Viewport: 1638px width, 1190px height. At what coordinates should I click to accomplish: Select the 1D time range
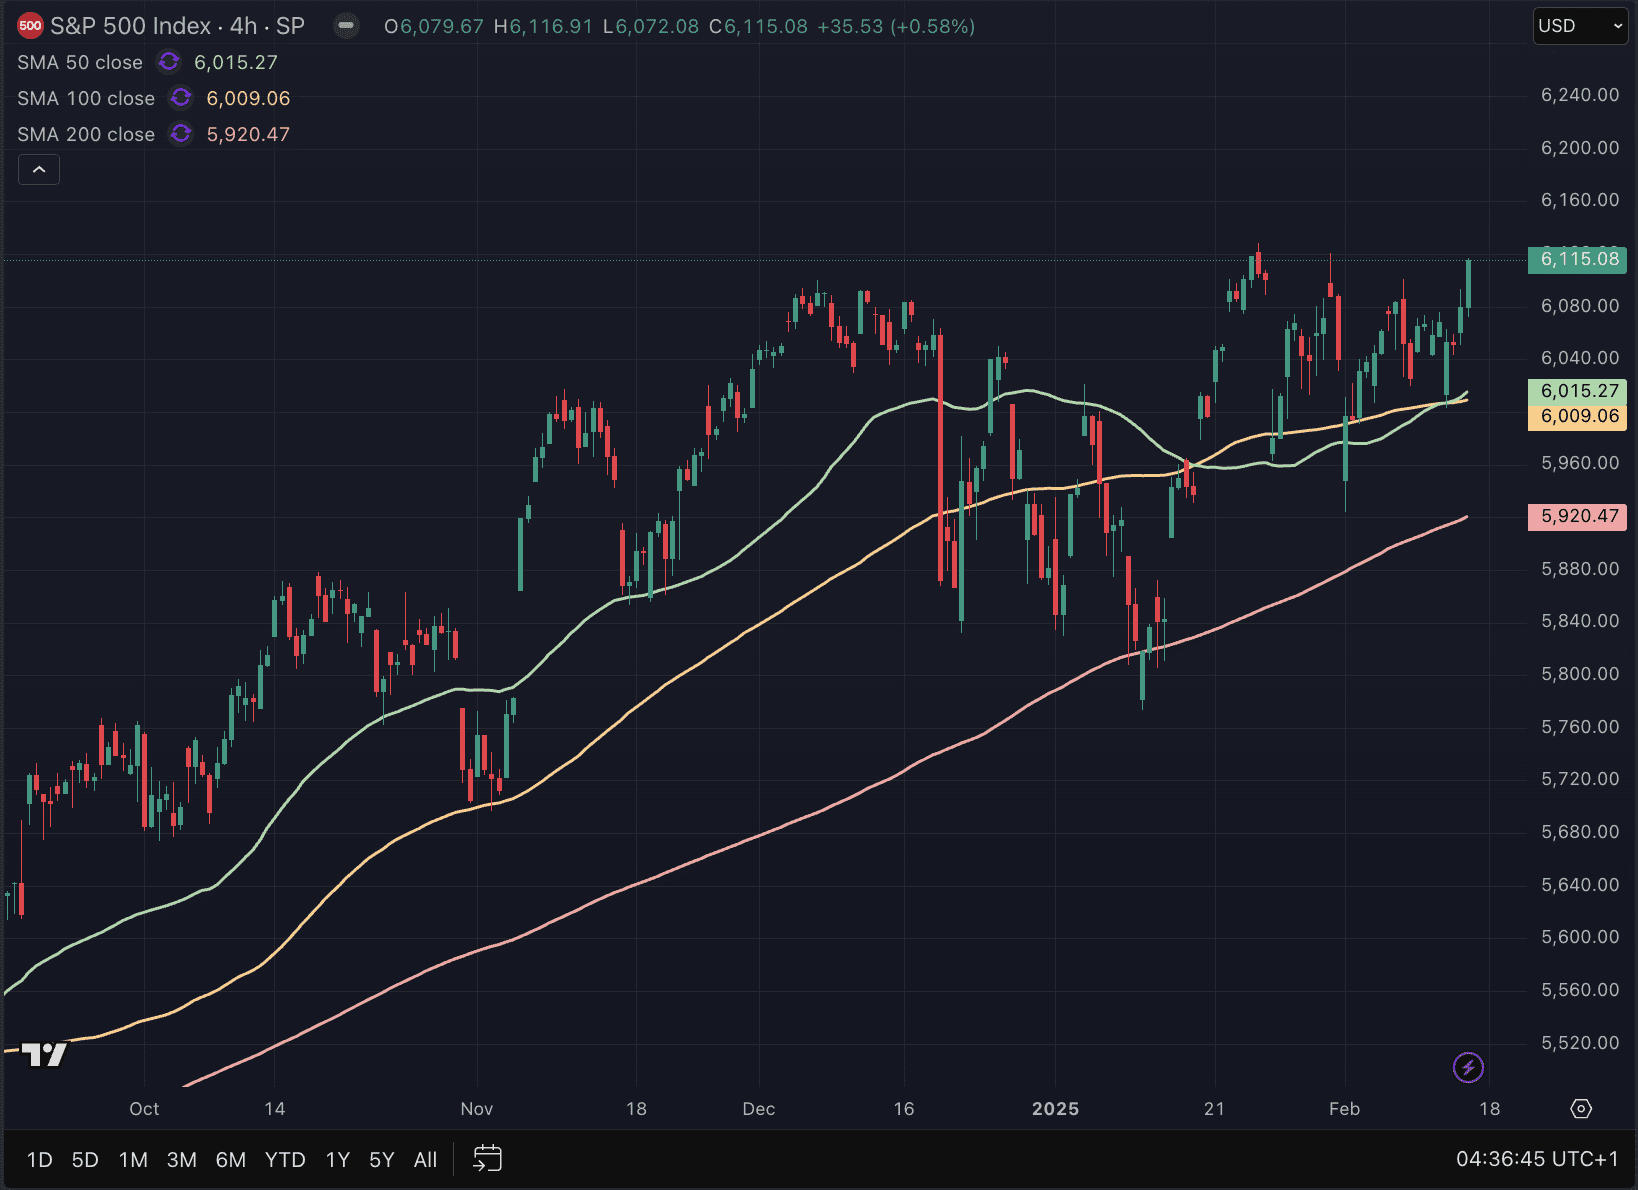[x=39, y=1160]
